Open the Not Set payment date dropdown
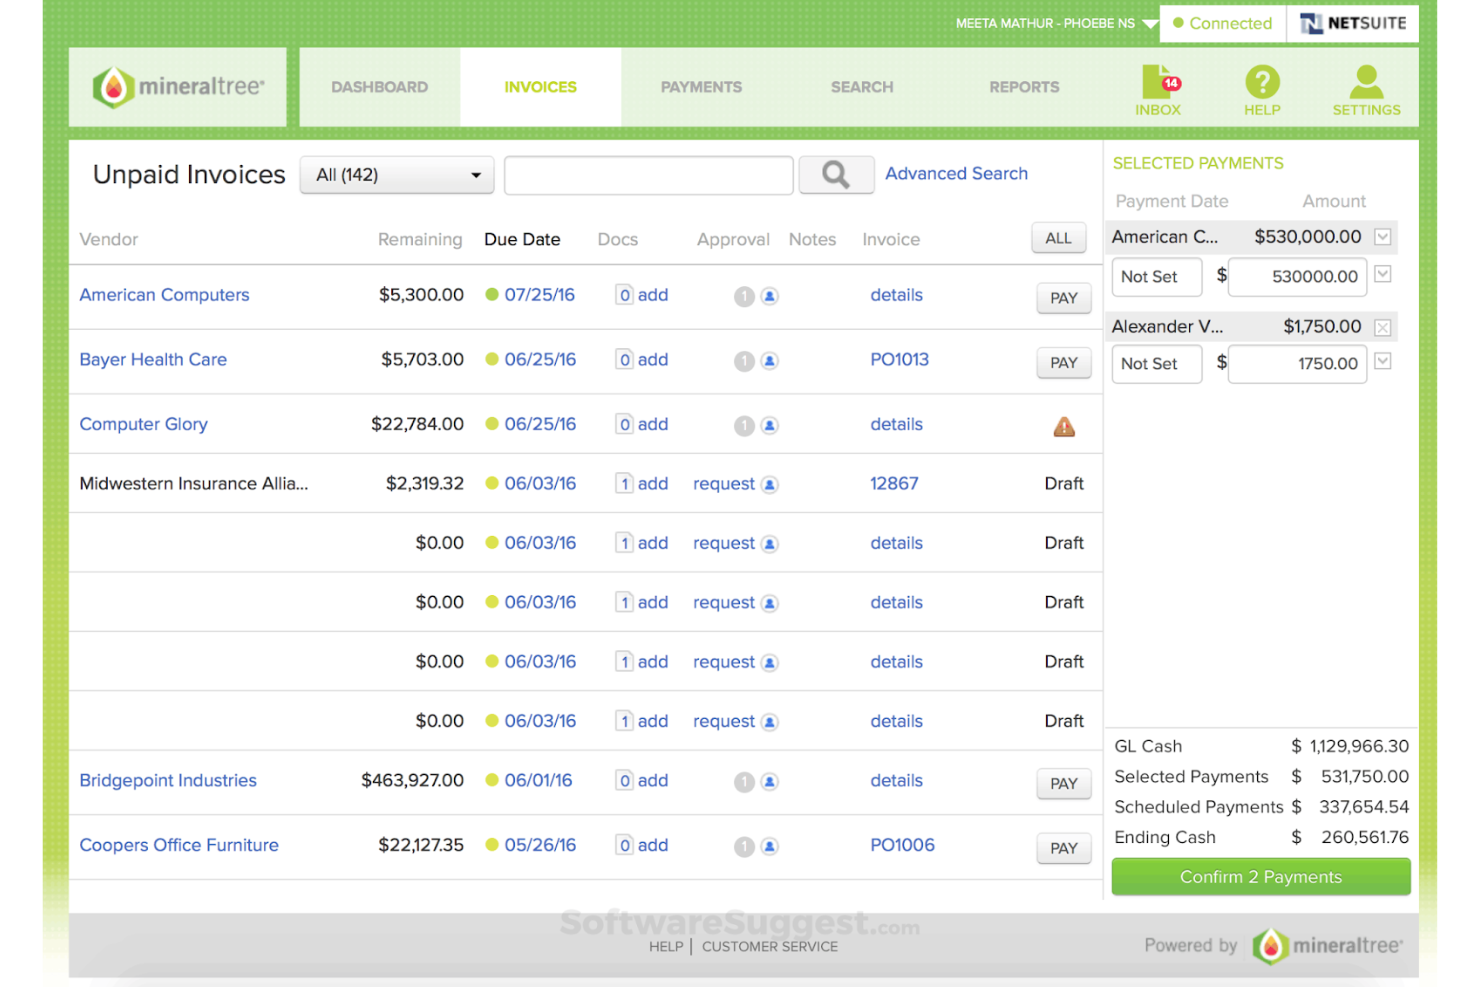1480x987 pixels. (x=1156, y=277)
